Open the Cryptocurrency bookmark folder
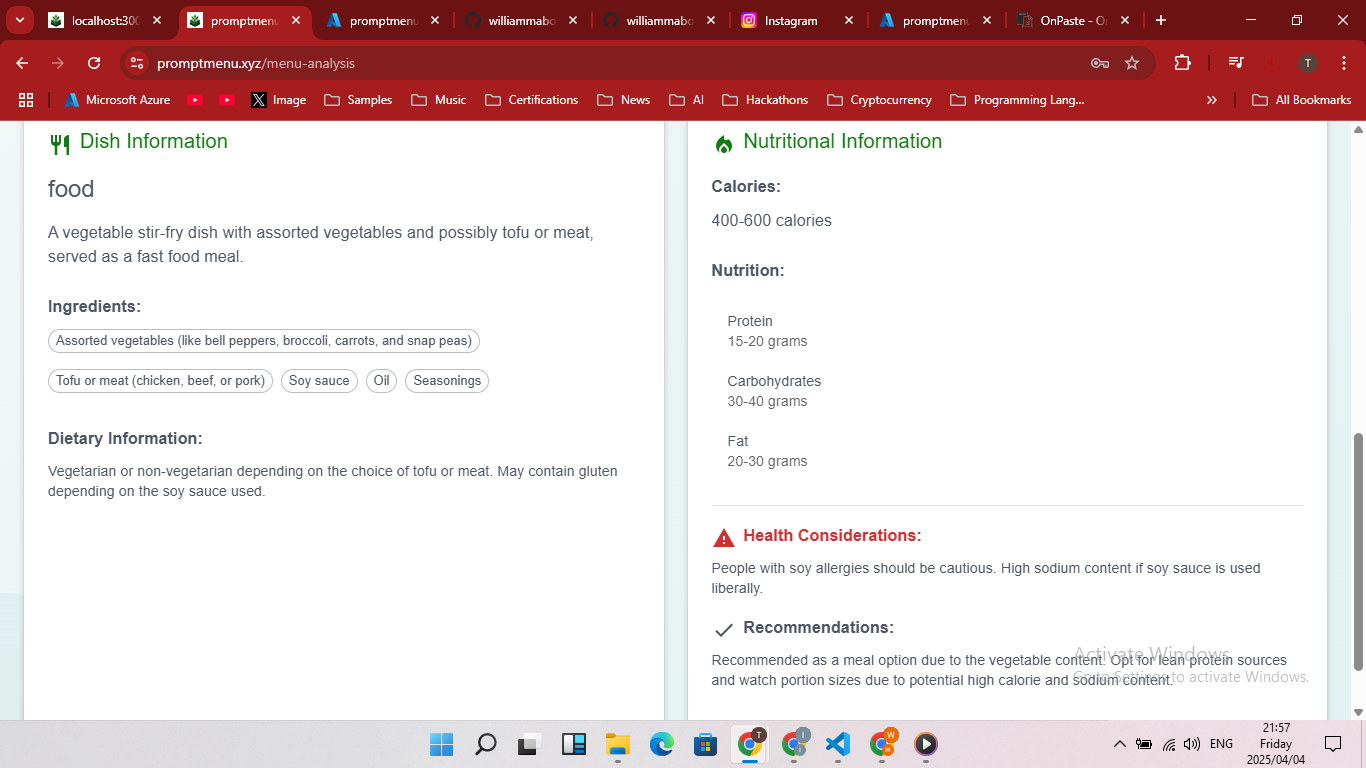Viewport: 1366px width, 768px height. (x=877, y=100)
